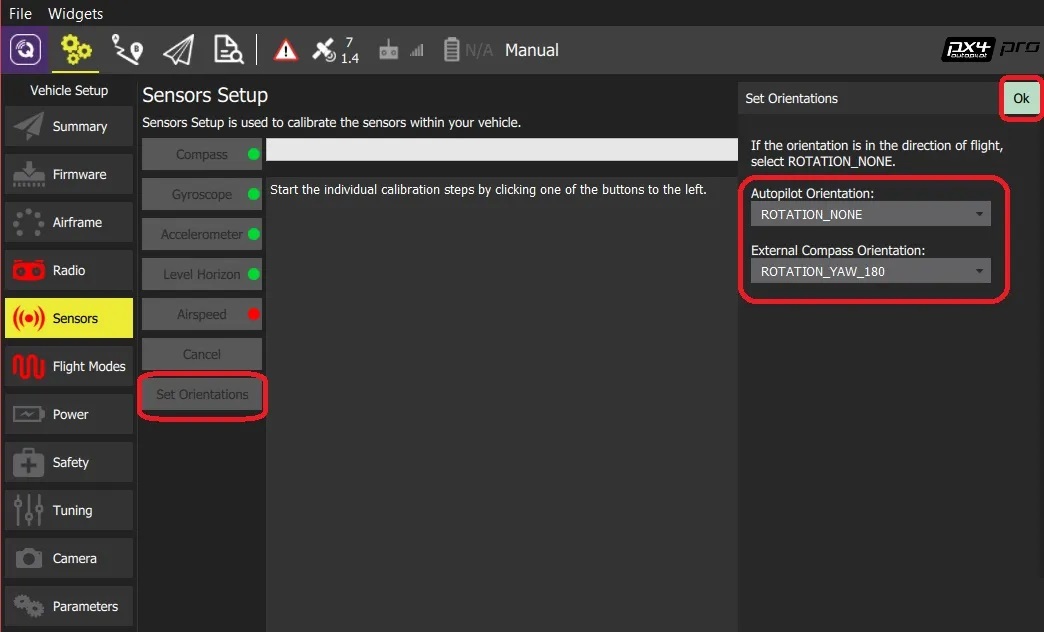Open the Plan view waypoint icon

(127, 49)
